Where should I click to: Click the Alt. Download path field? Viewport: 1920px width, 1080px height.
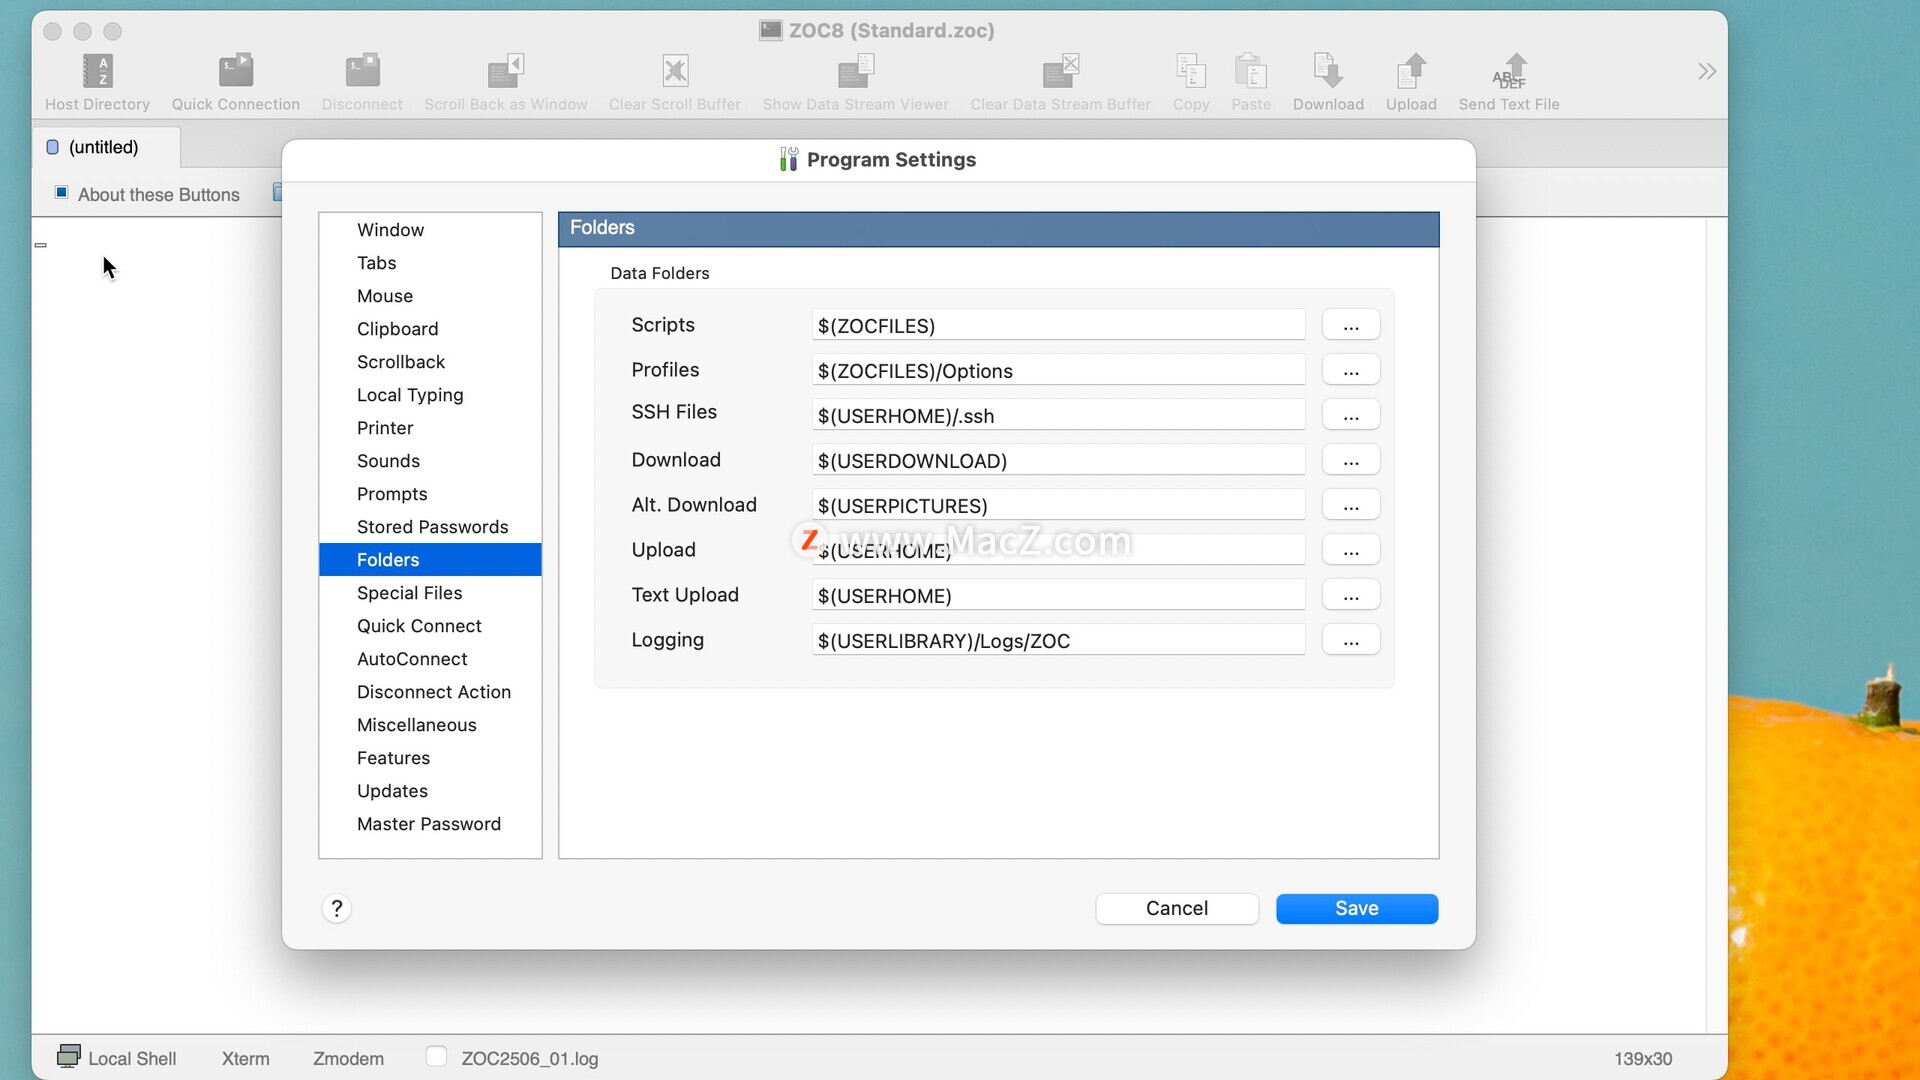tap(1058, 505)
